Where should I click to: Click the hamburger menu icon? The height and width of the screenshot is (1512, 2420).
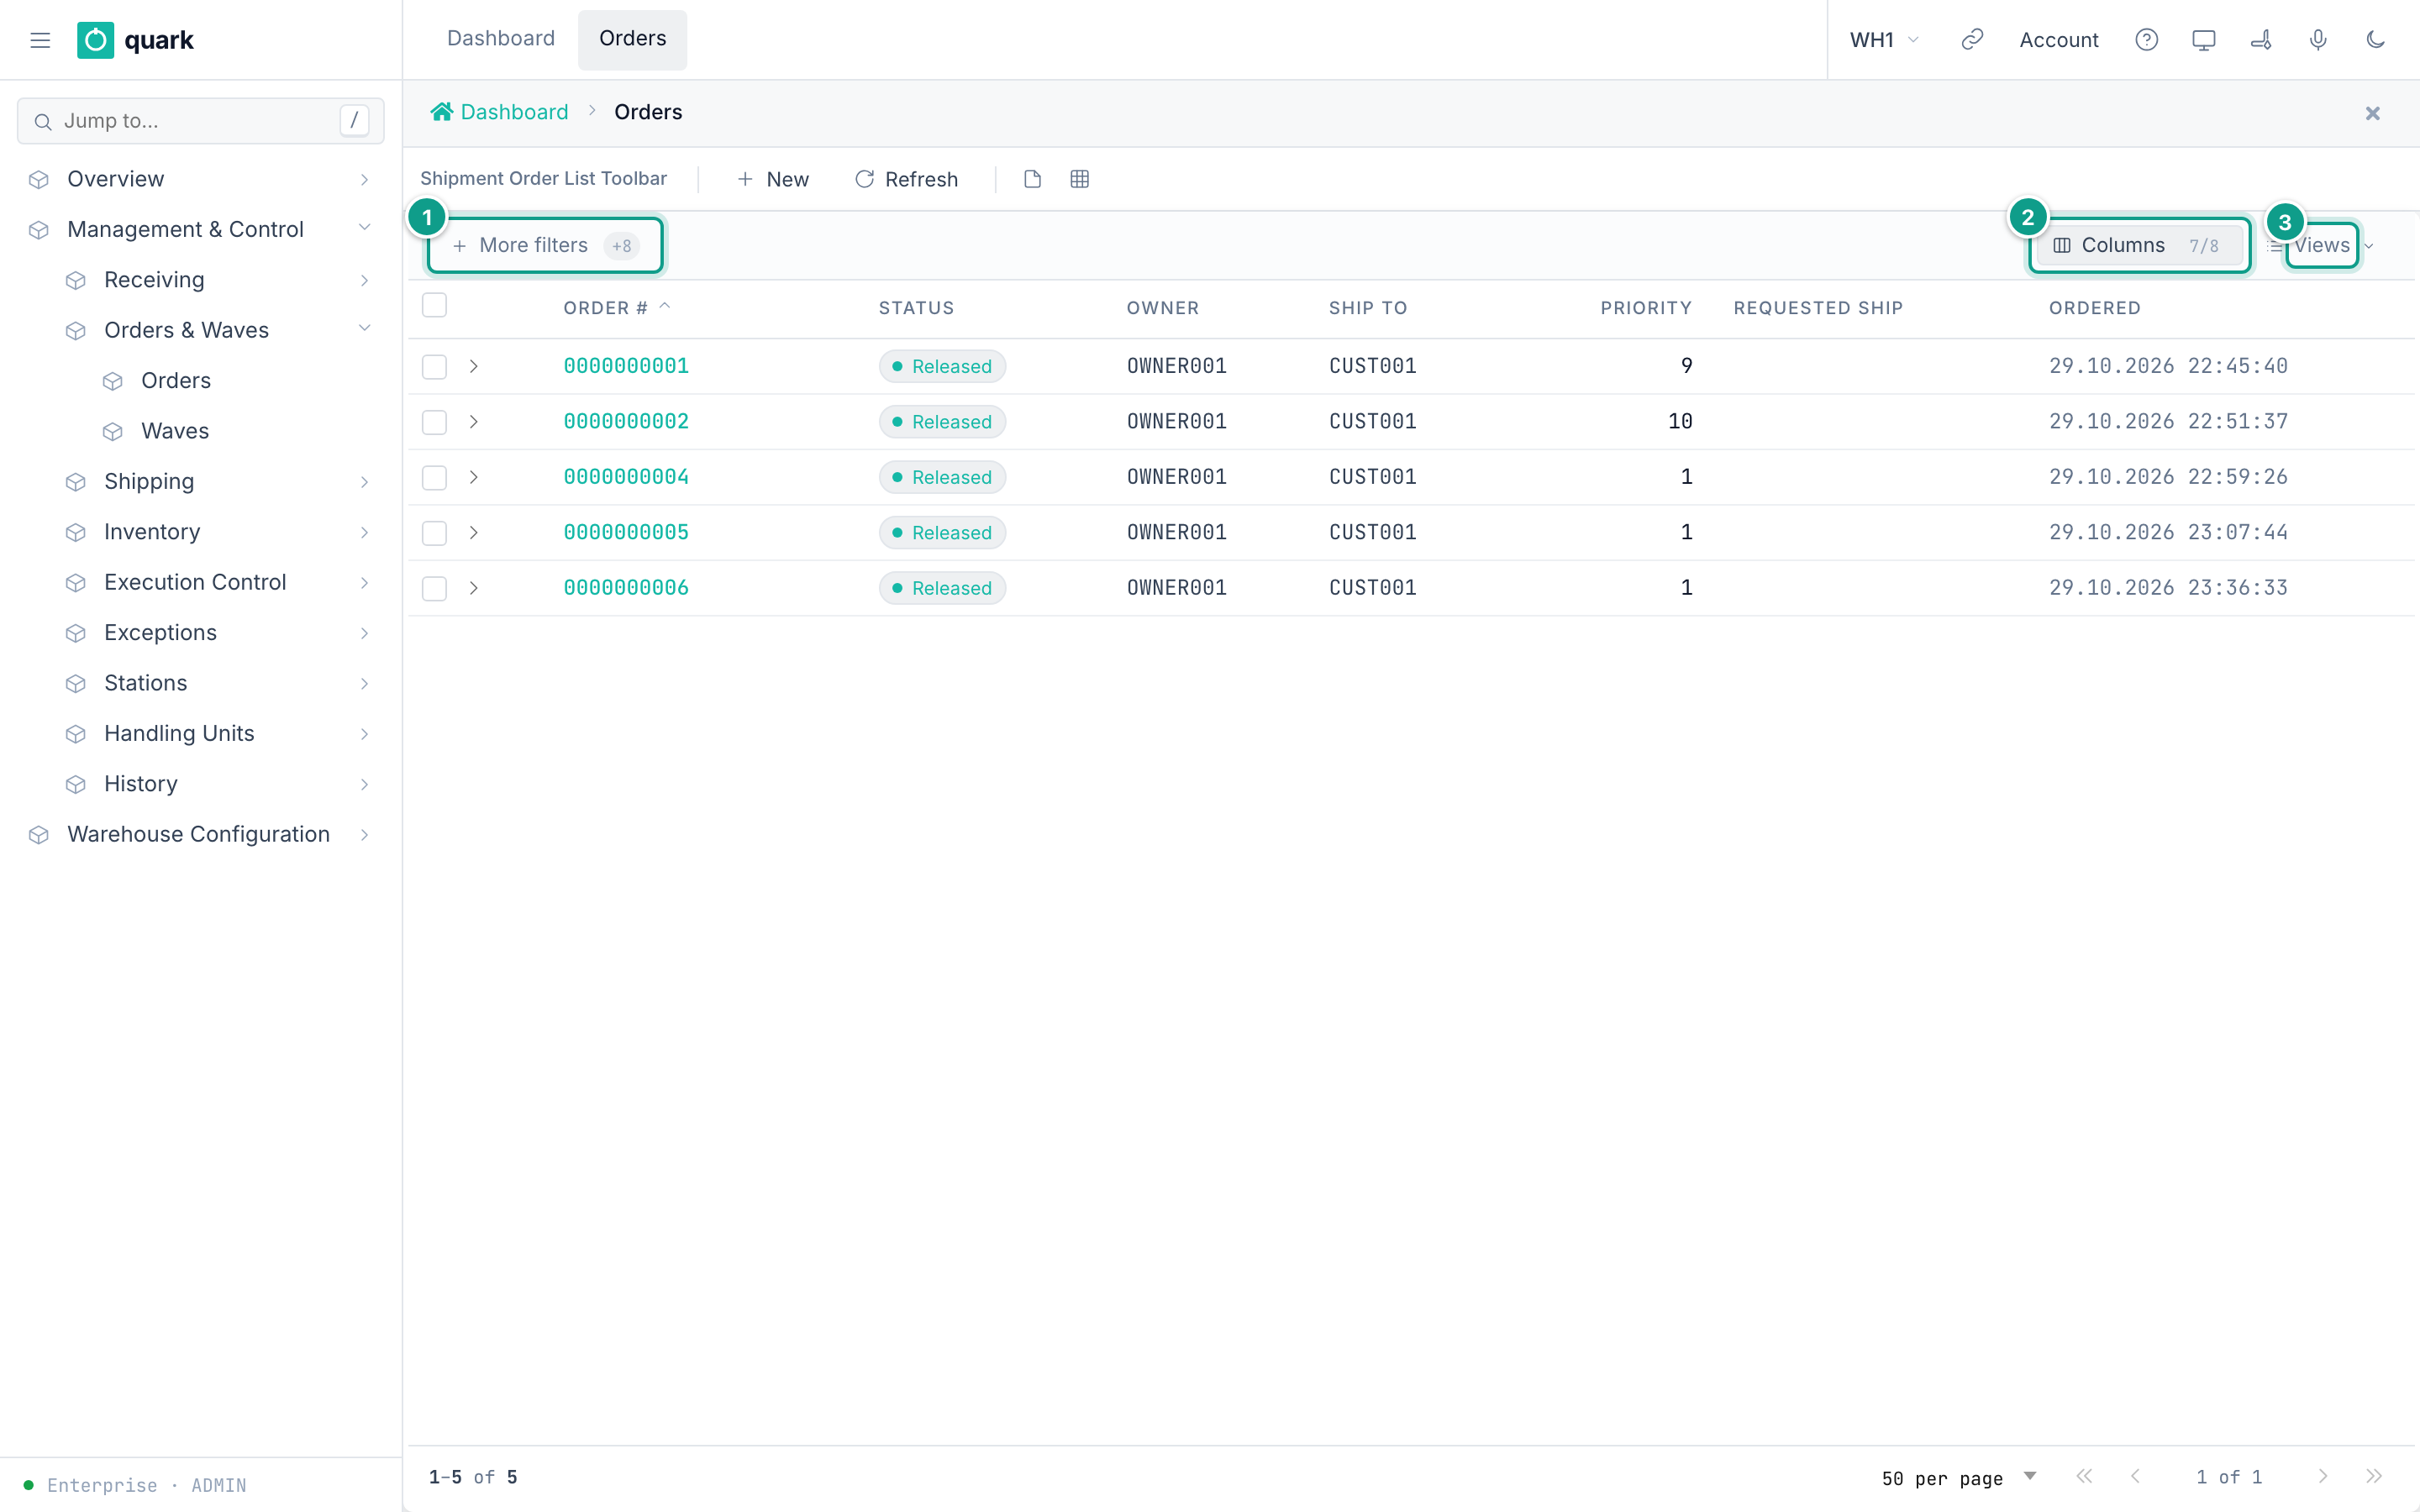coord(40,40)
